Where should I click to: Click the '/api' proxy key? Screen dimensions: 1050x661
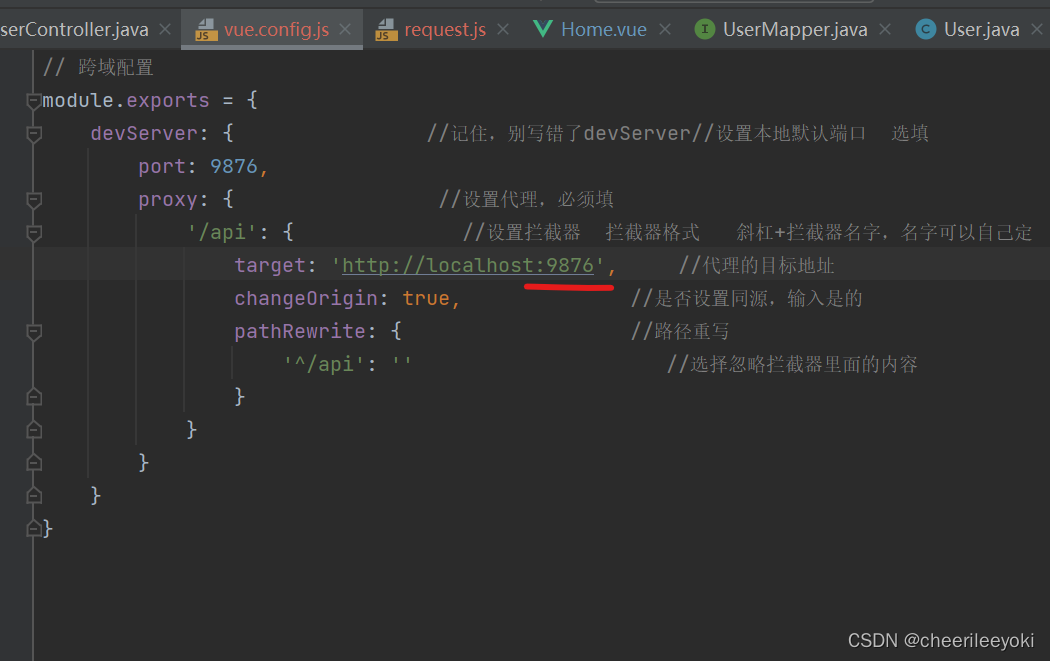pyautogui.click(x=222, y=232)
